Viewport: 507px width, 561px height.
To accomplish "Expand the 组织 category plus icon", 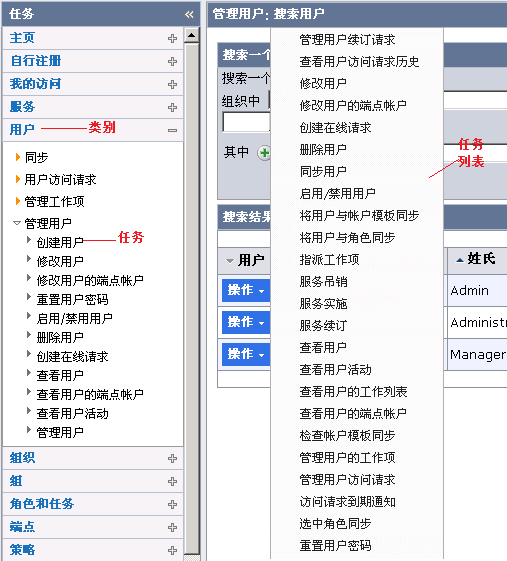I will (172, 458).
